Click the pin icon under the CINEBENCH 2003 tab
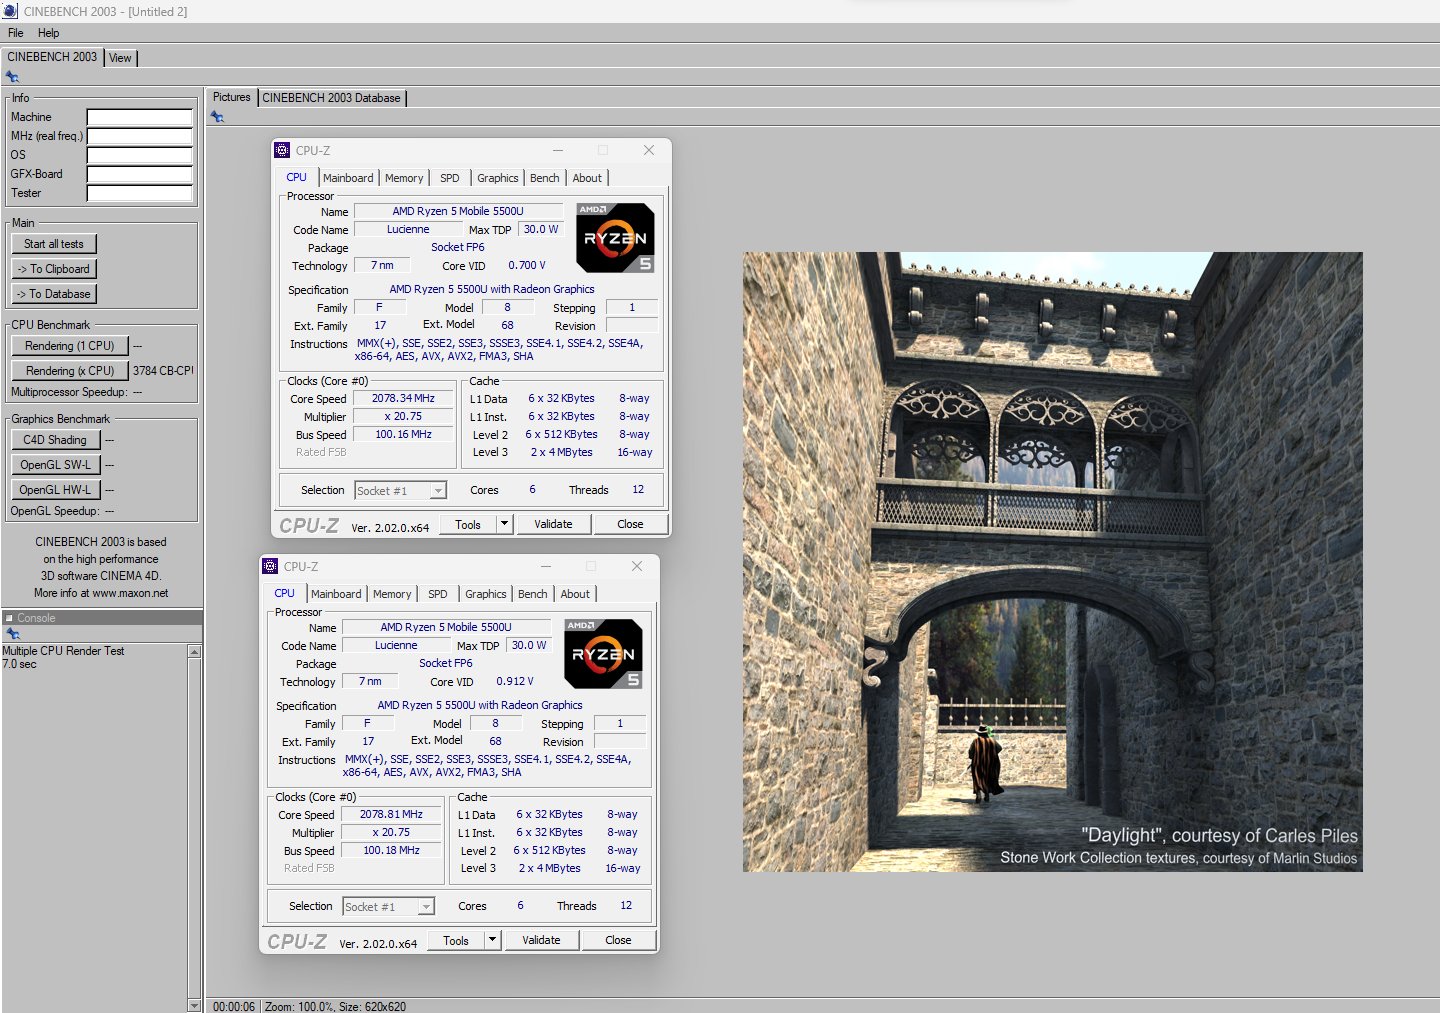The height and width of the screenshot is (1013, 1440). 12,77
